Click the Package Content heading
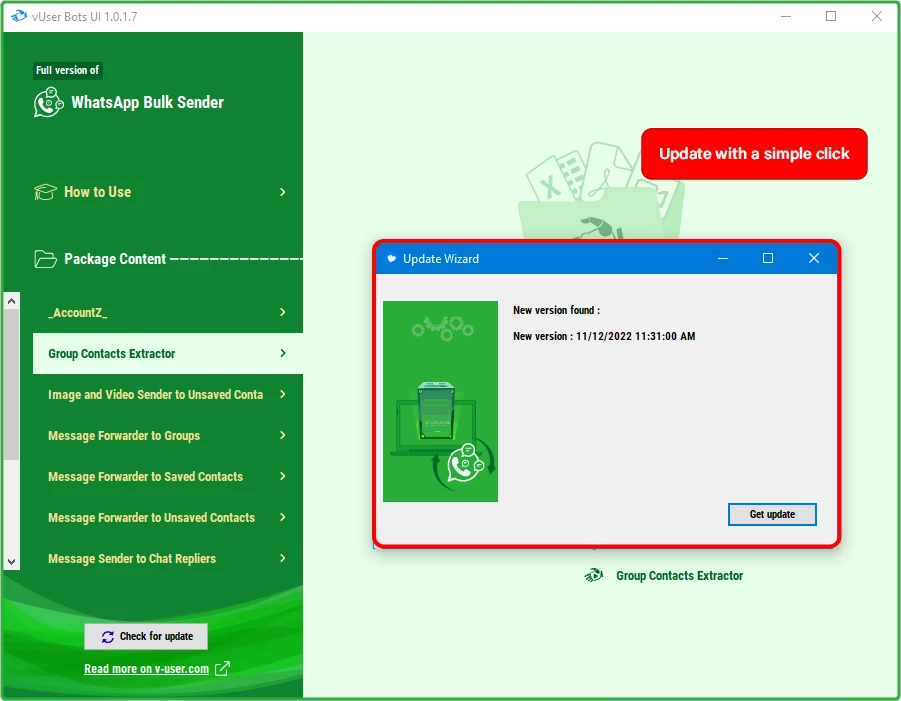 coord(115,259)
